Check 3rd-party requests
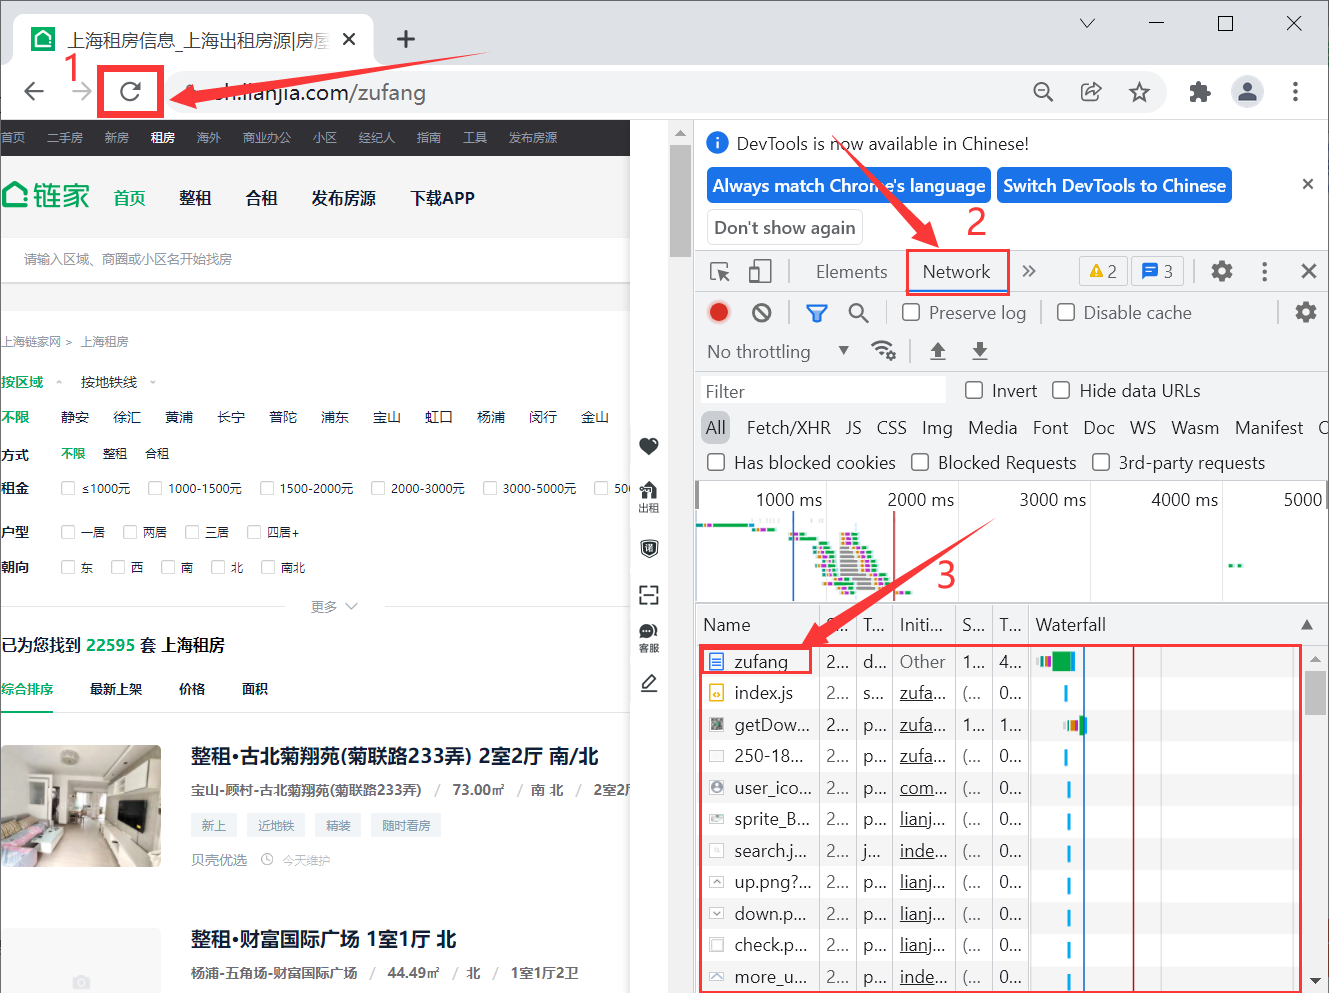This screenshot has height=993, width=1329. pyautogui.click(x=1101, y=462)
